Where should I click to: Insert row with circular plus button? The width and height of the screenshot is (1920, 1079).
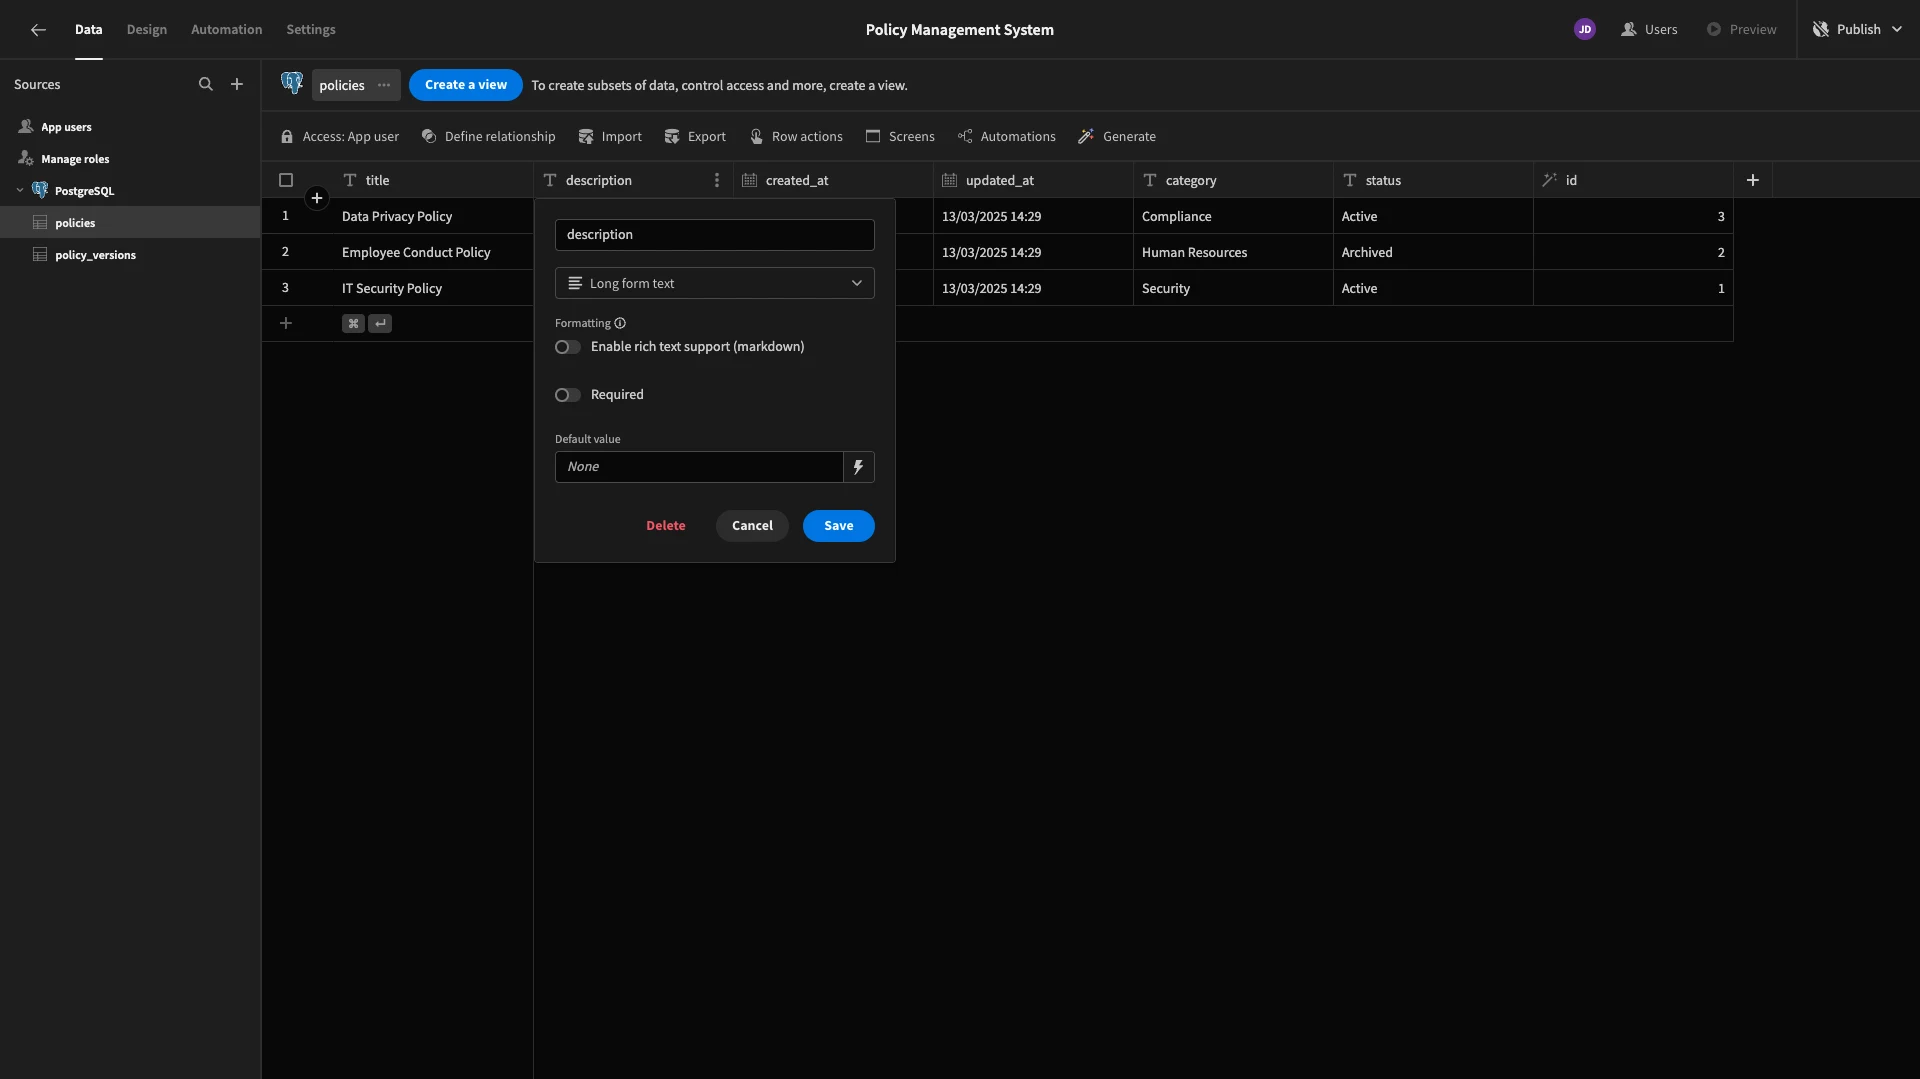click(317, 199)
